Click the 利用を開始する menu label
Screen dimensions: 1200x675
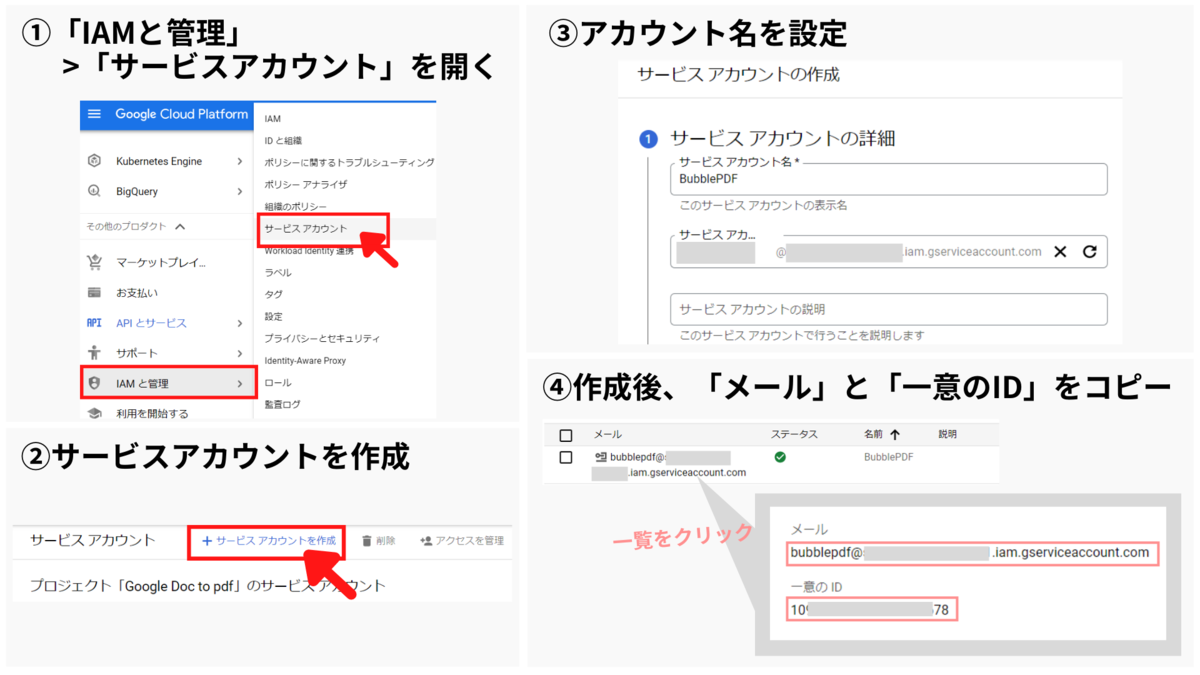[152, 413]
